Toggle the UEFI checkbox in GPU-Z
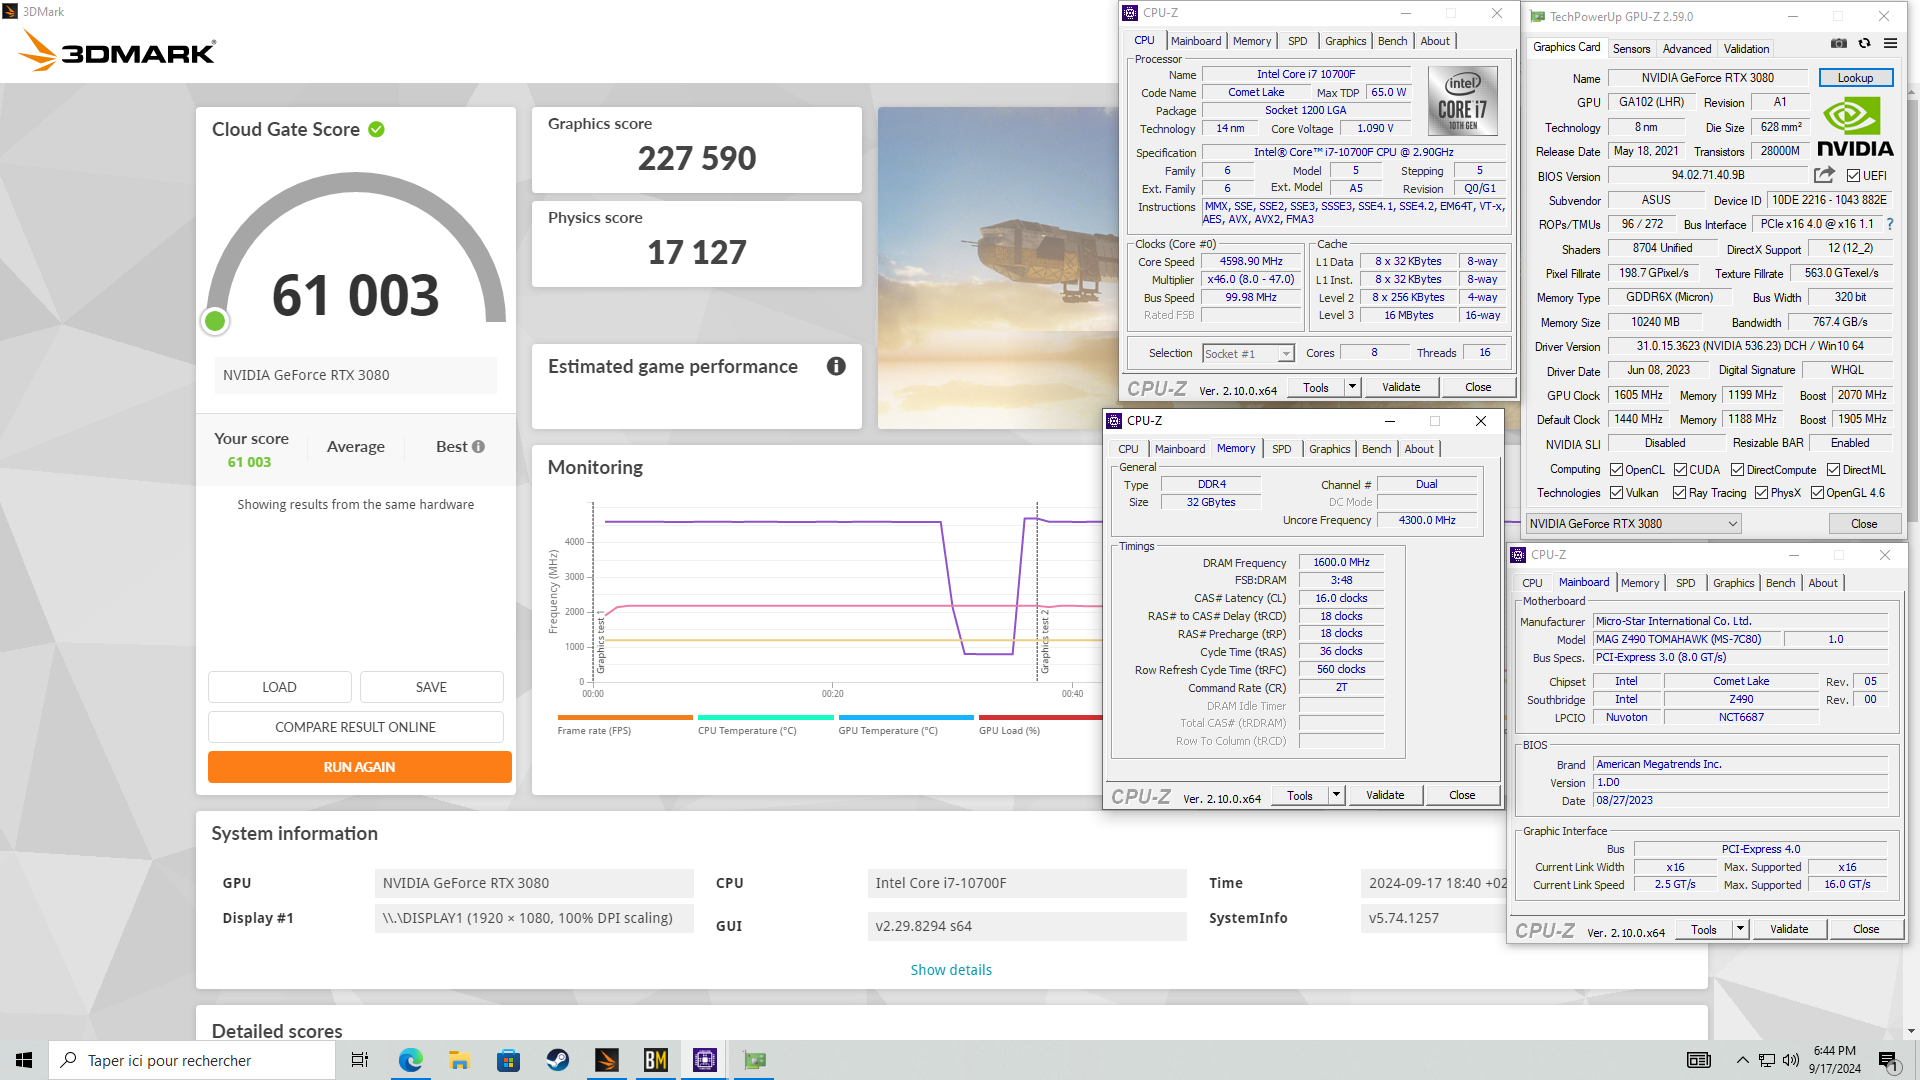 click(x=1853, y=176)
